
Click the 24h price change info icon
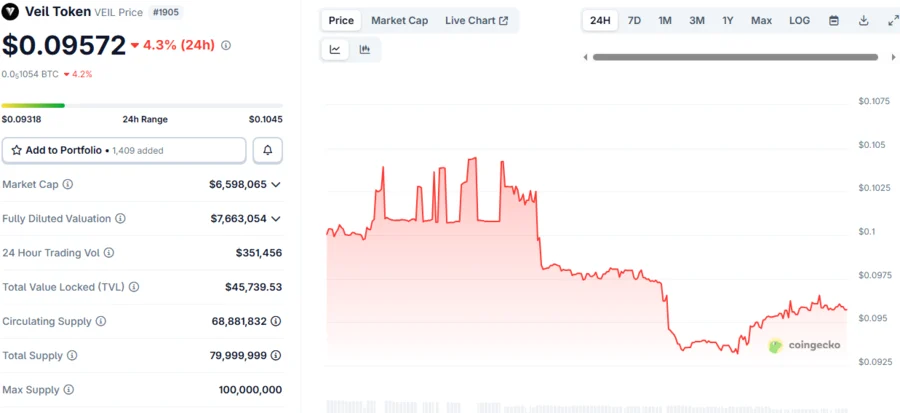226,45
